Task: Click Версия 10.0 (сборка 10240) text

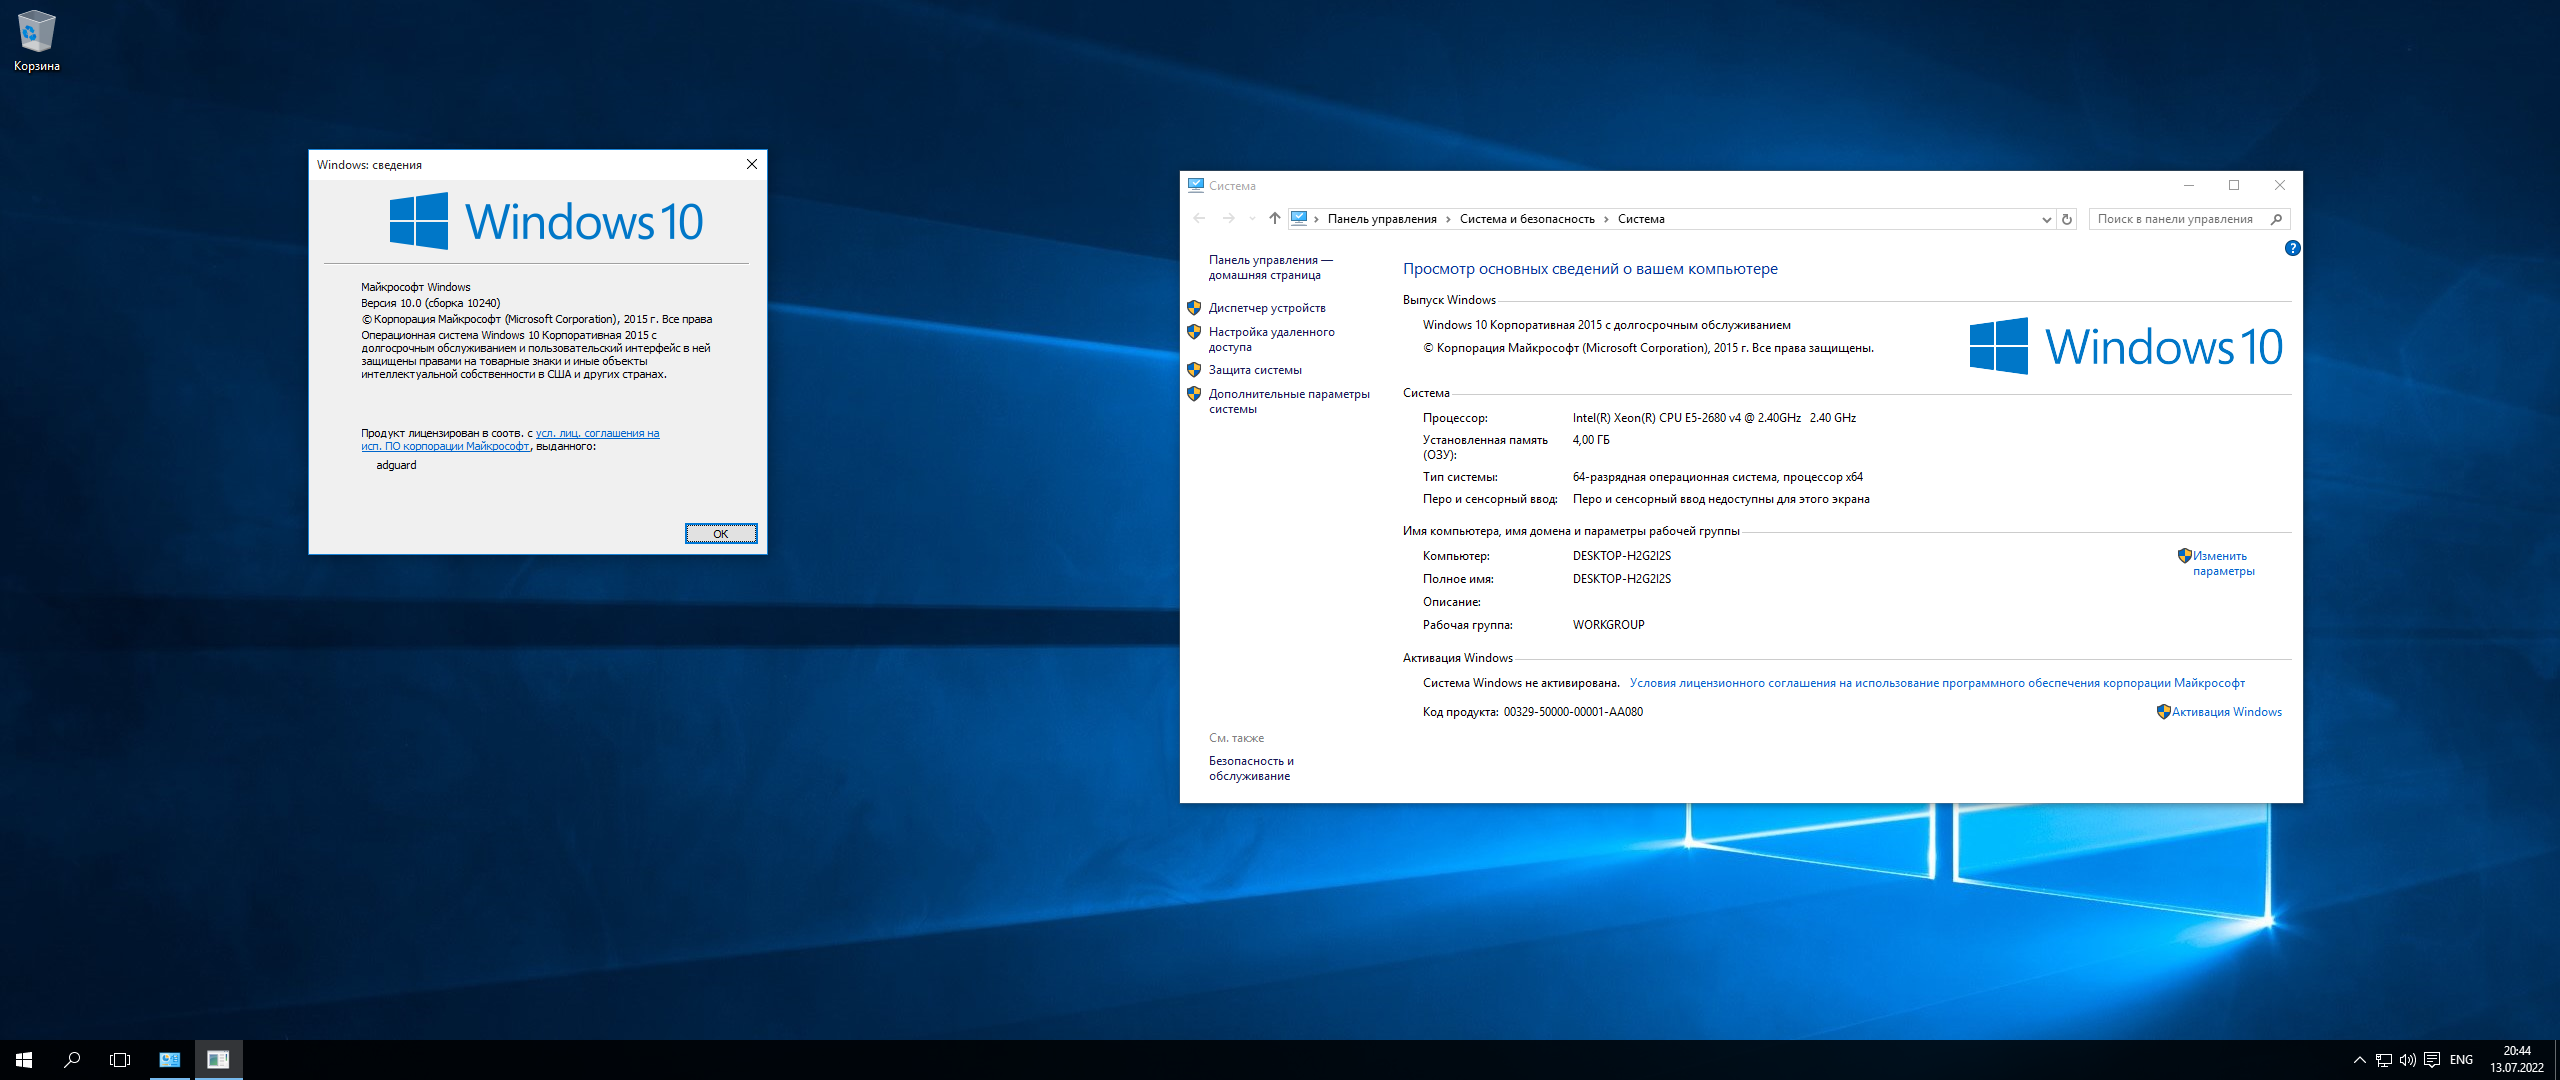Action: coord(431,303)
